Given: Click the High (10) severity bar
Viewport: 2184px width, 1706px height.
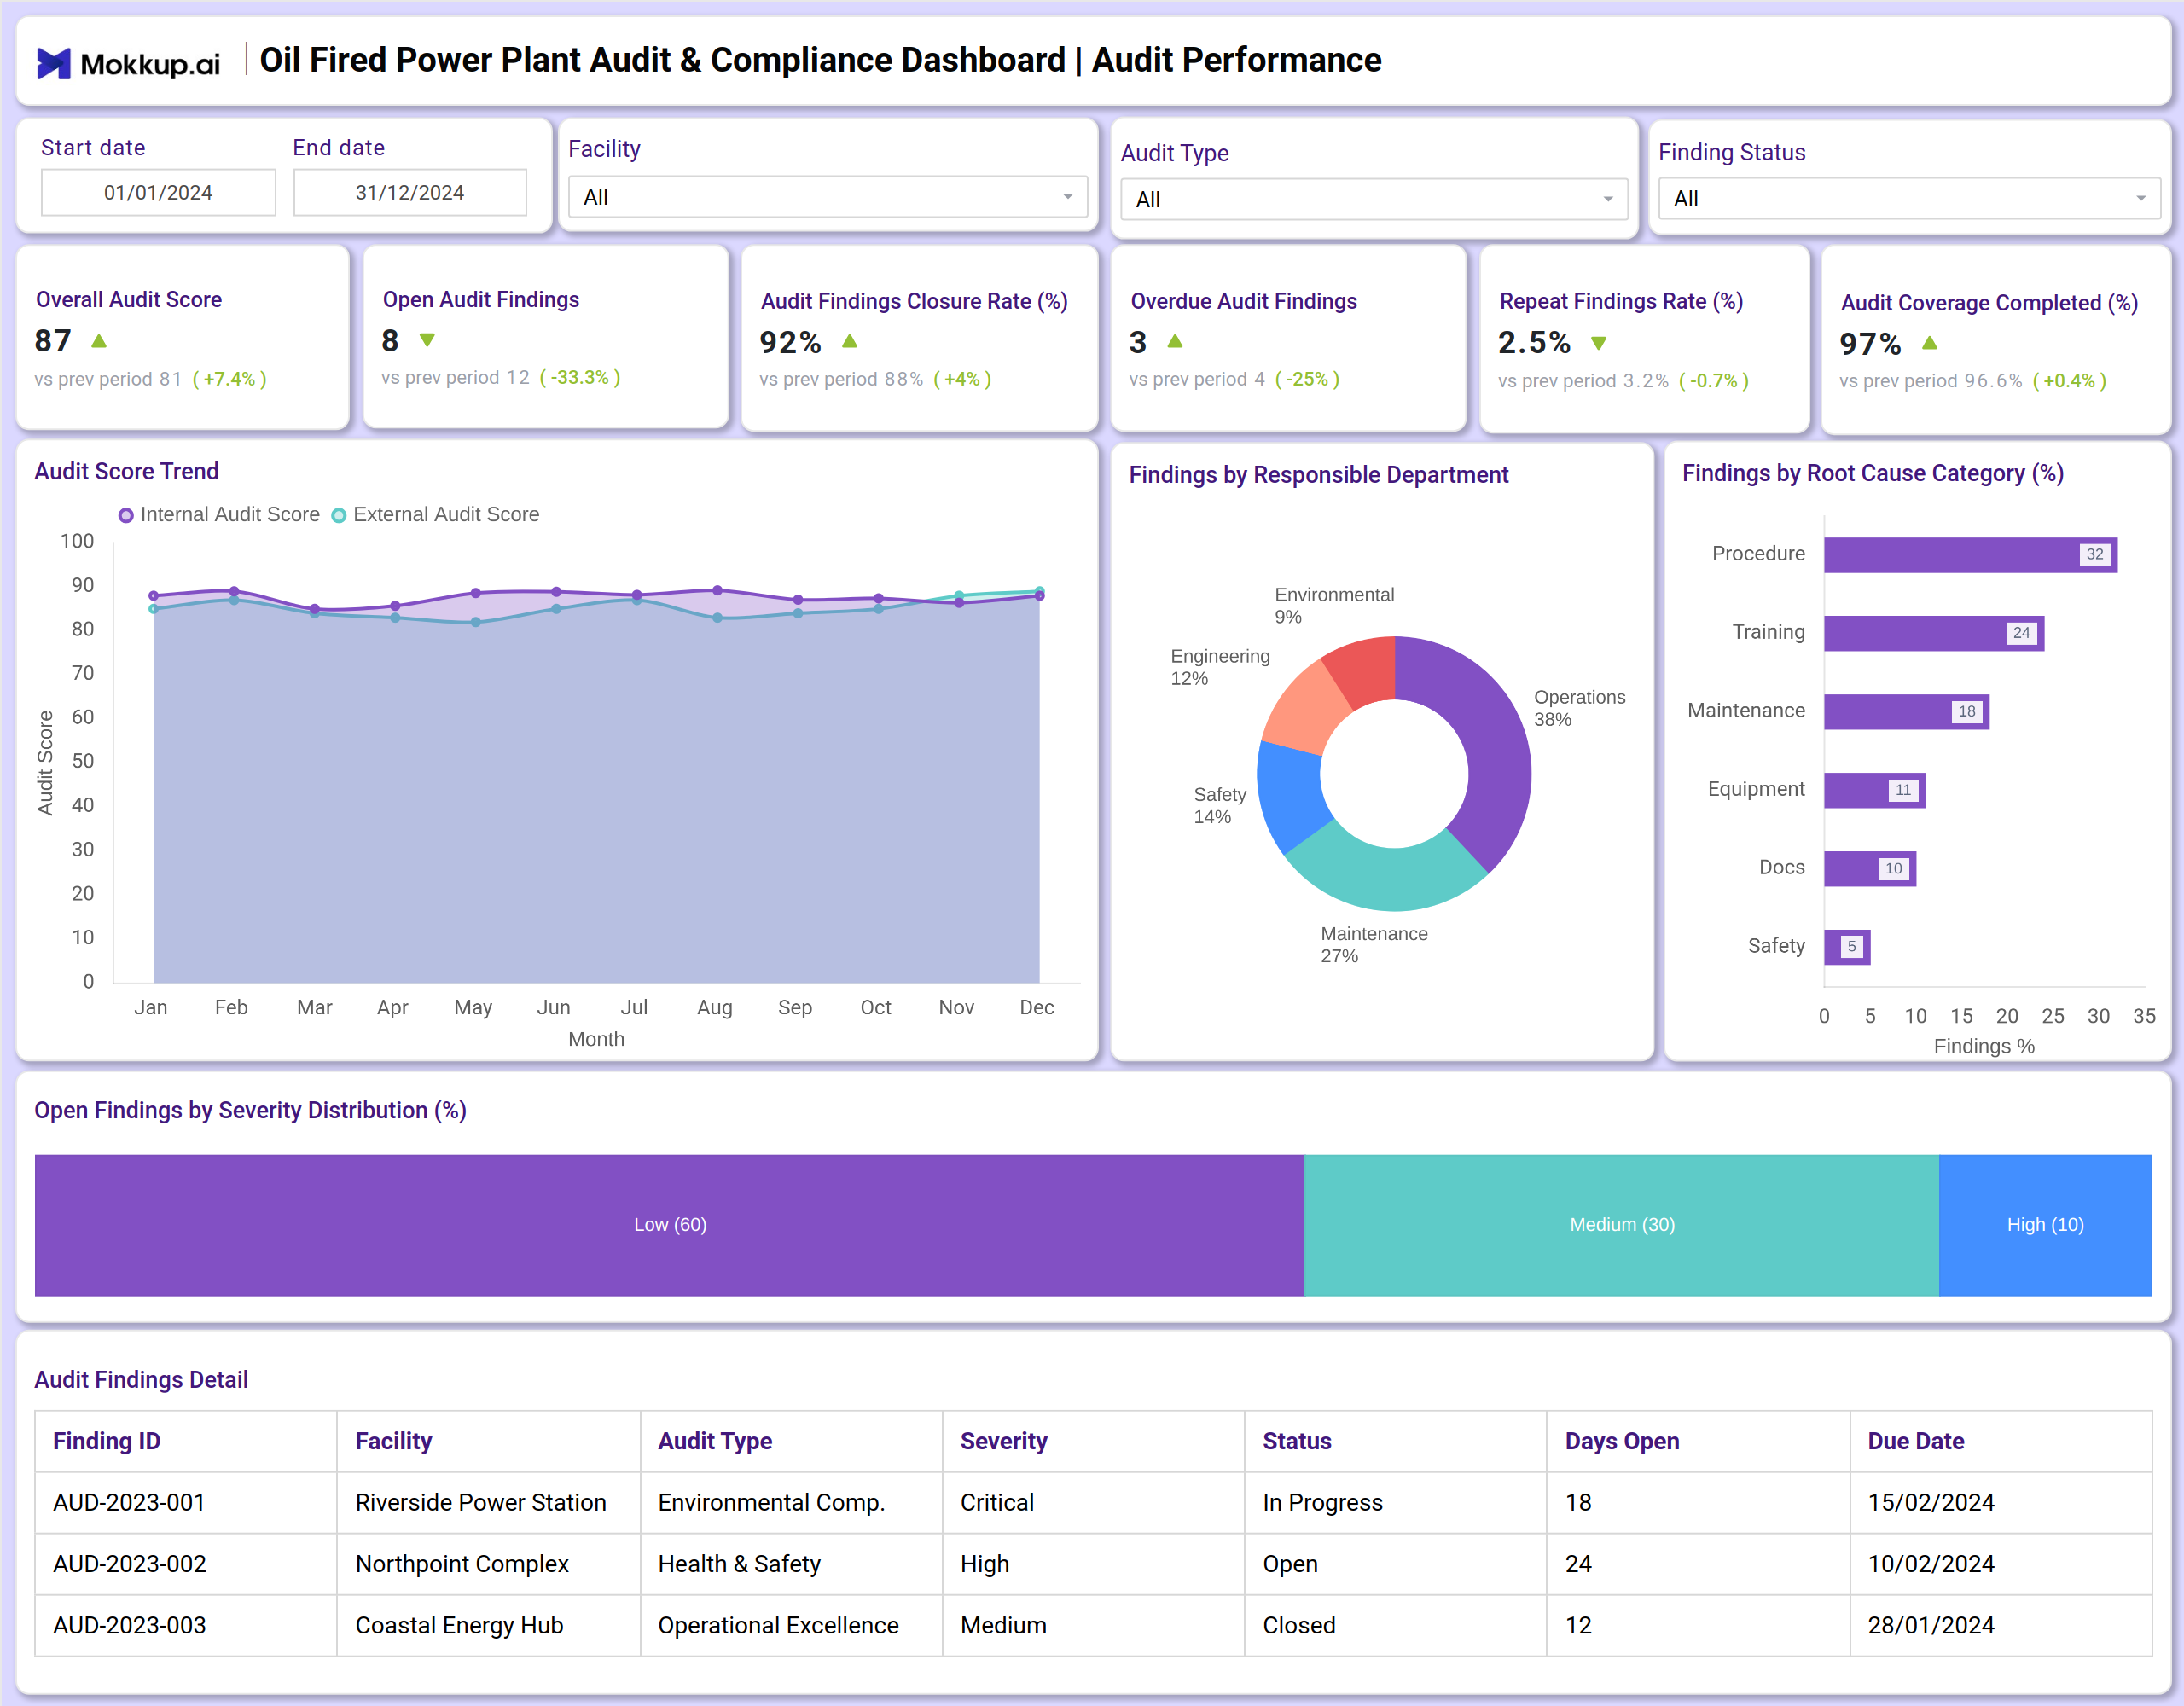Looking at the screenshot, I should (2045, 1225).
